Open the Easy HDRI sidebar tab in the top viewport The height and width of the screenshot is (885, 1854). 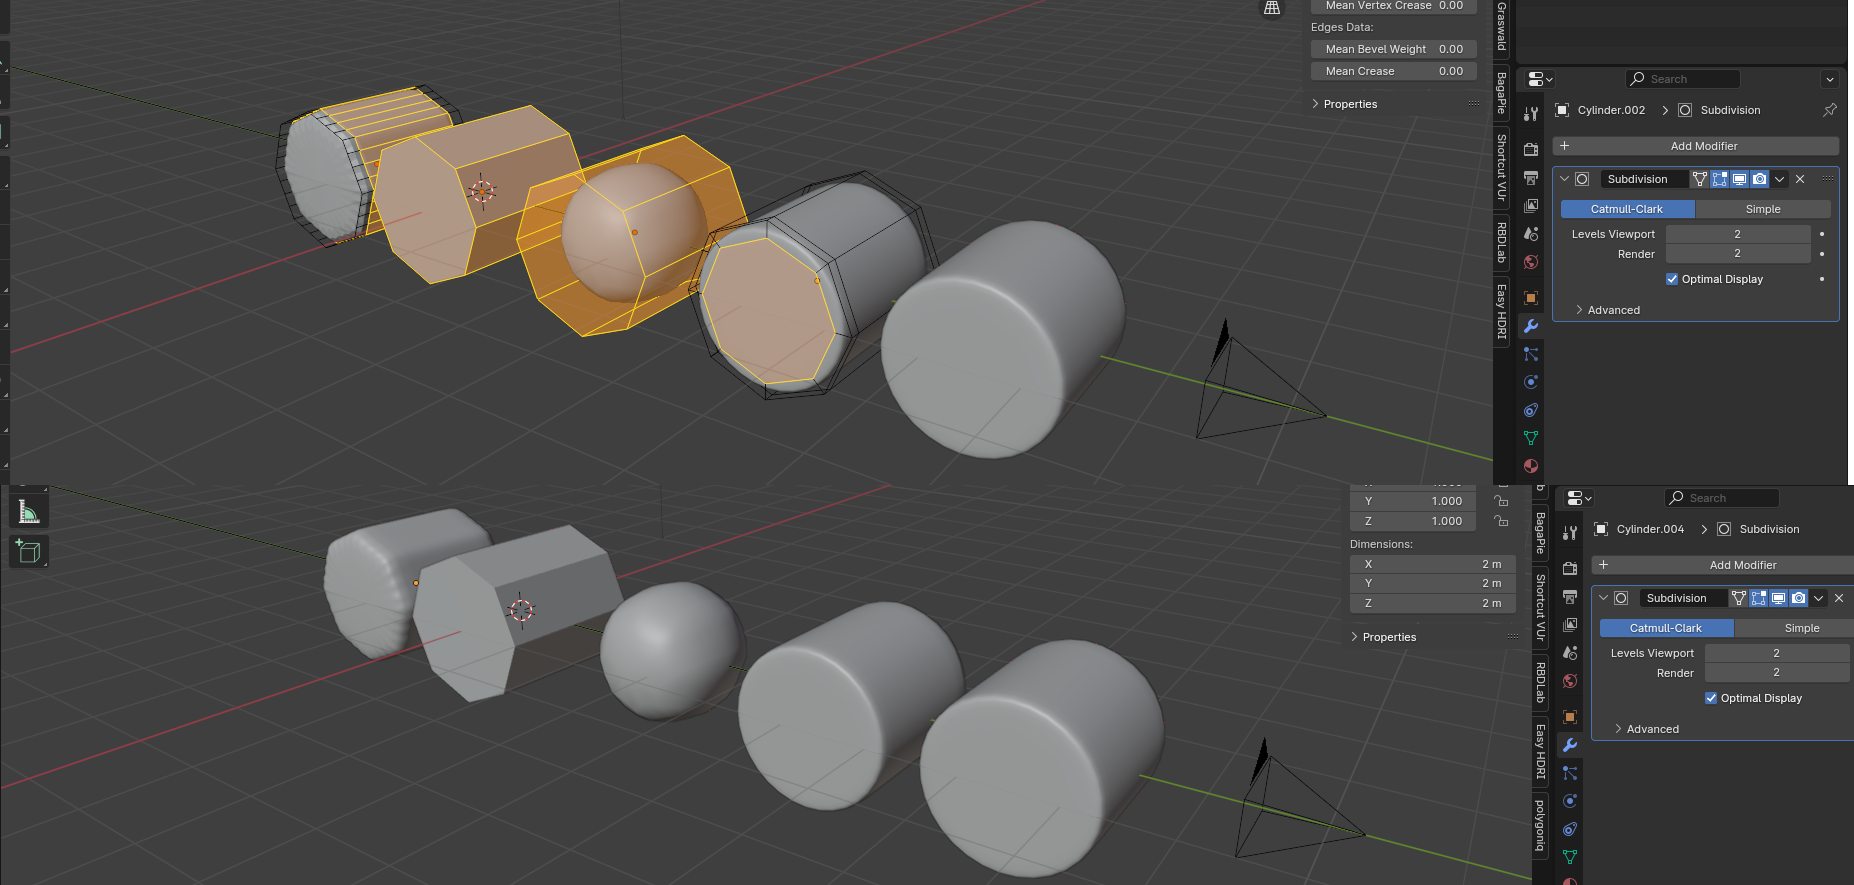tap(1501, 310)
